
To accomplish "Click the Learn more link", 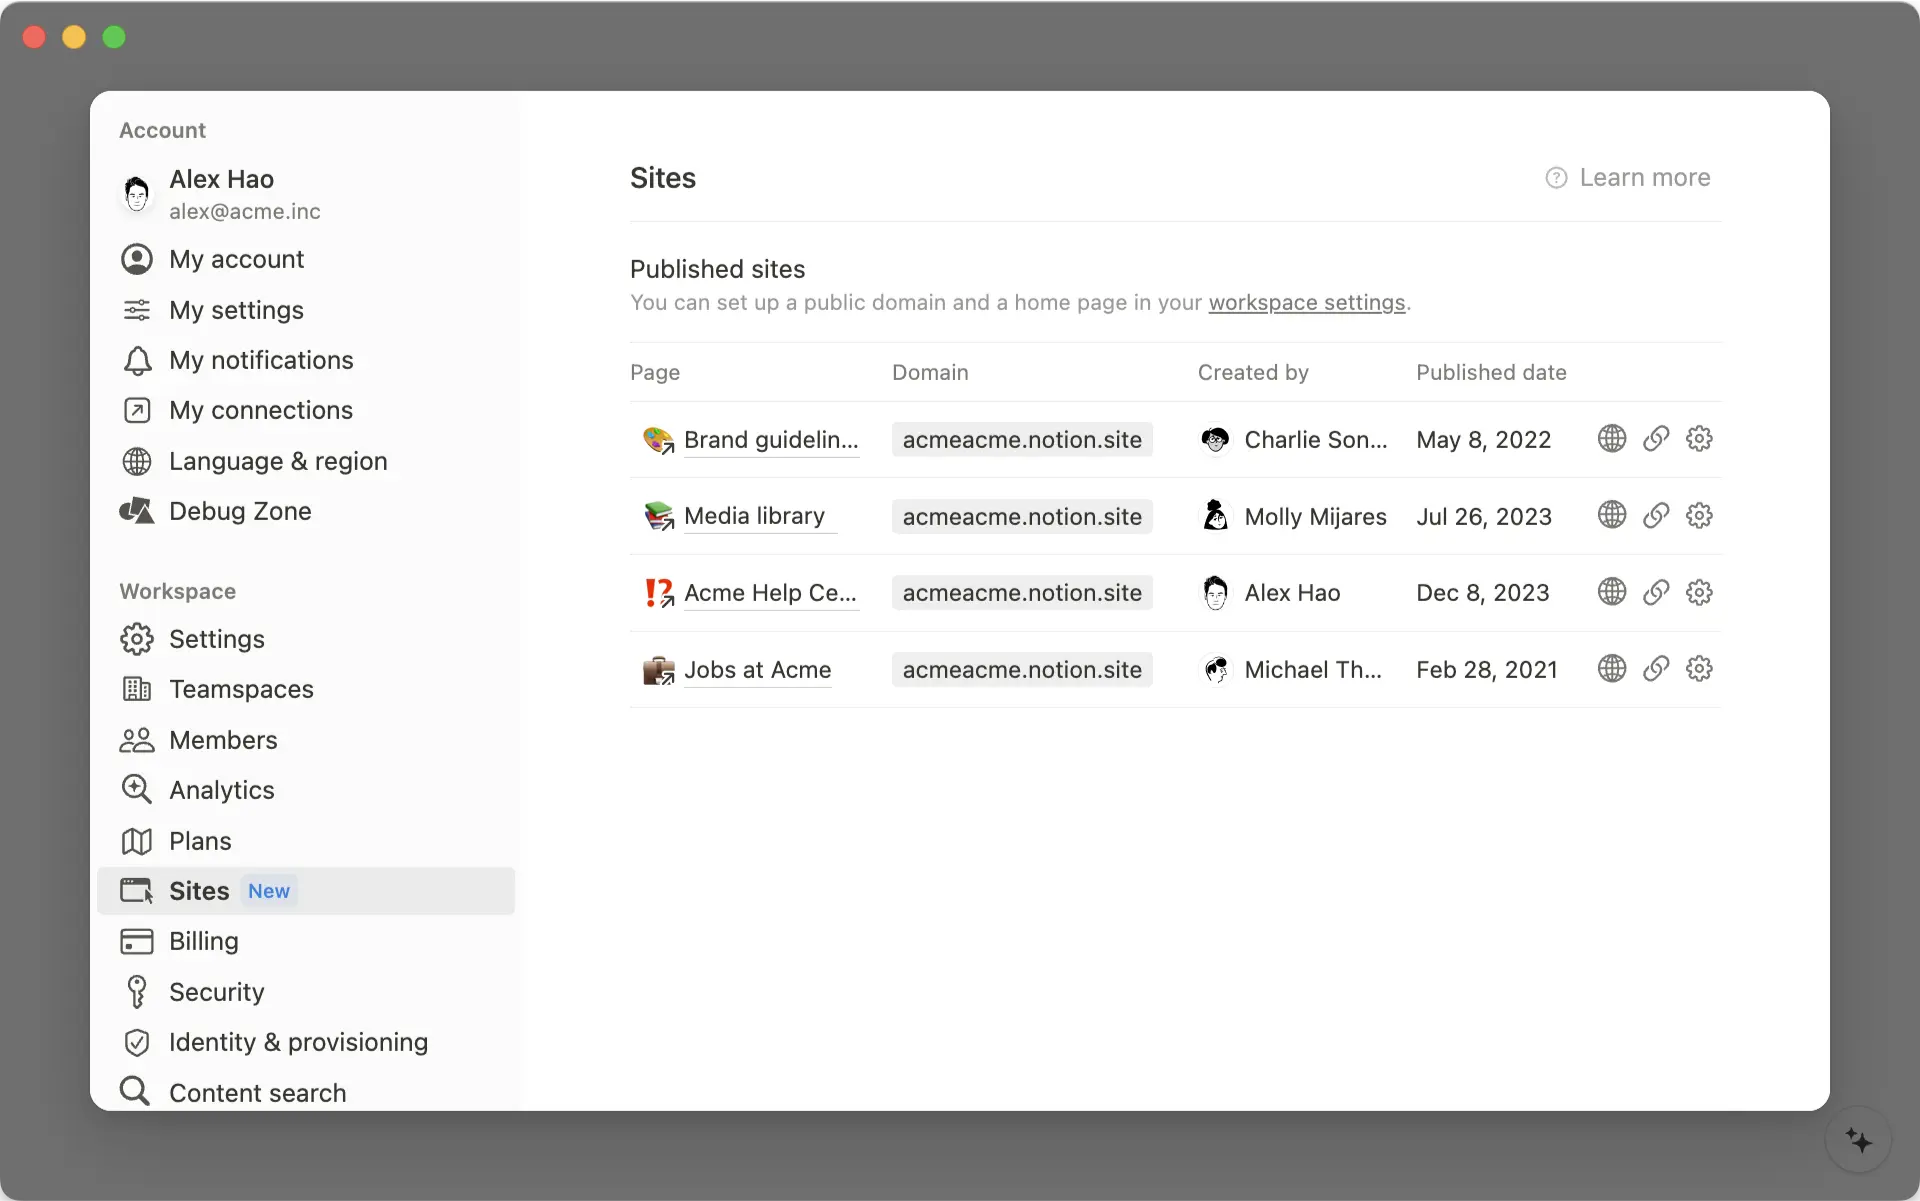I will (x=1646, y=177).
